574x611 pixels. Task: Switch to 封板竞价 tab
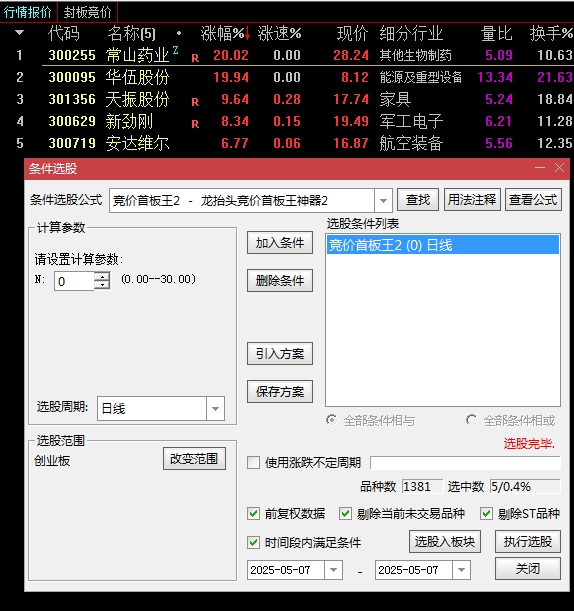(x=88, y=12)
